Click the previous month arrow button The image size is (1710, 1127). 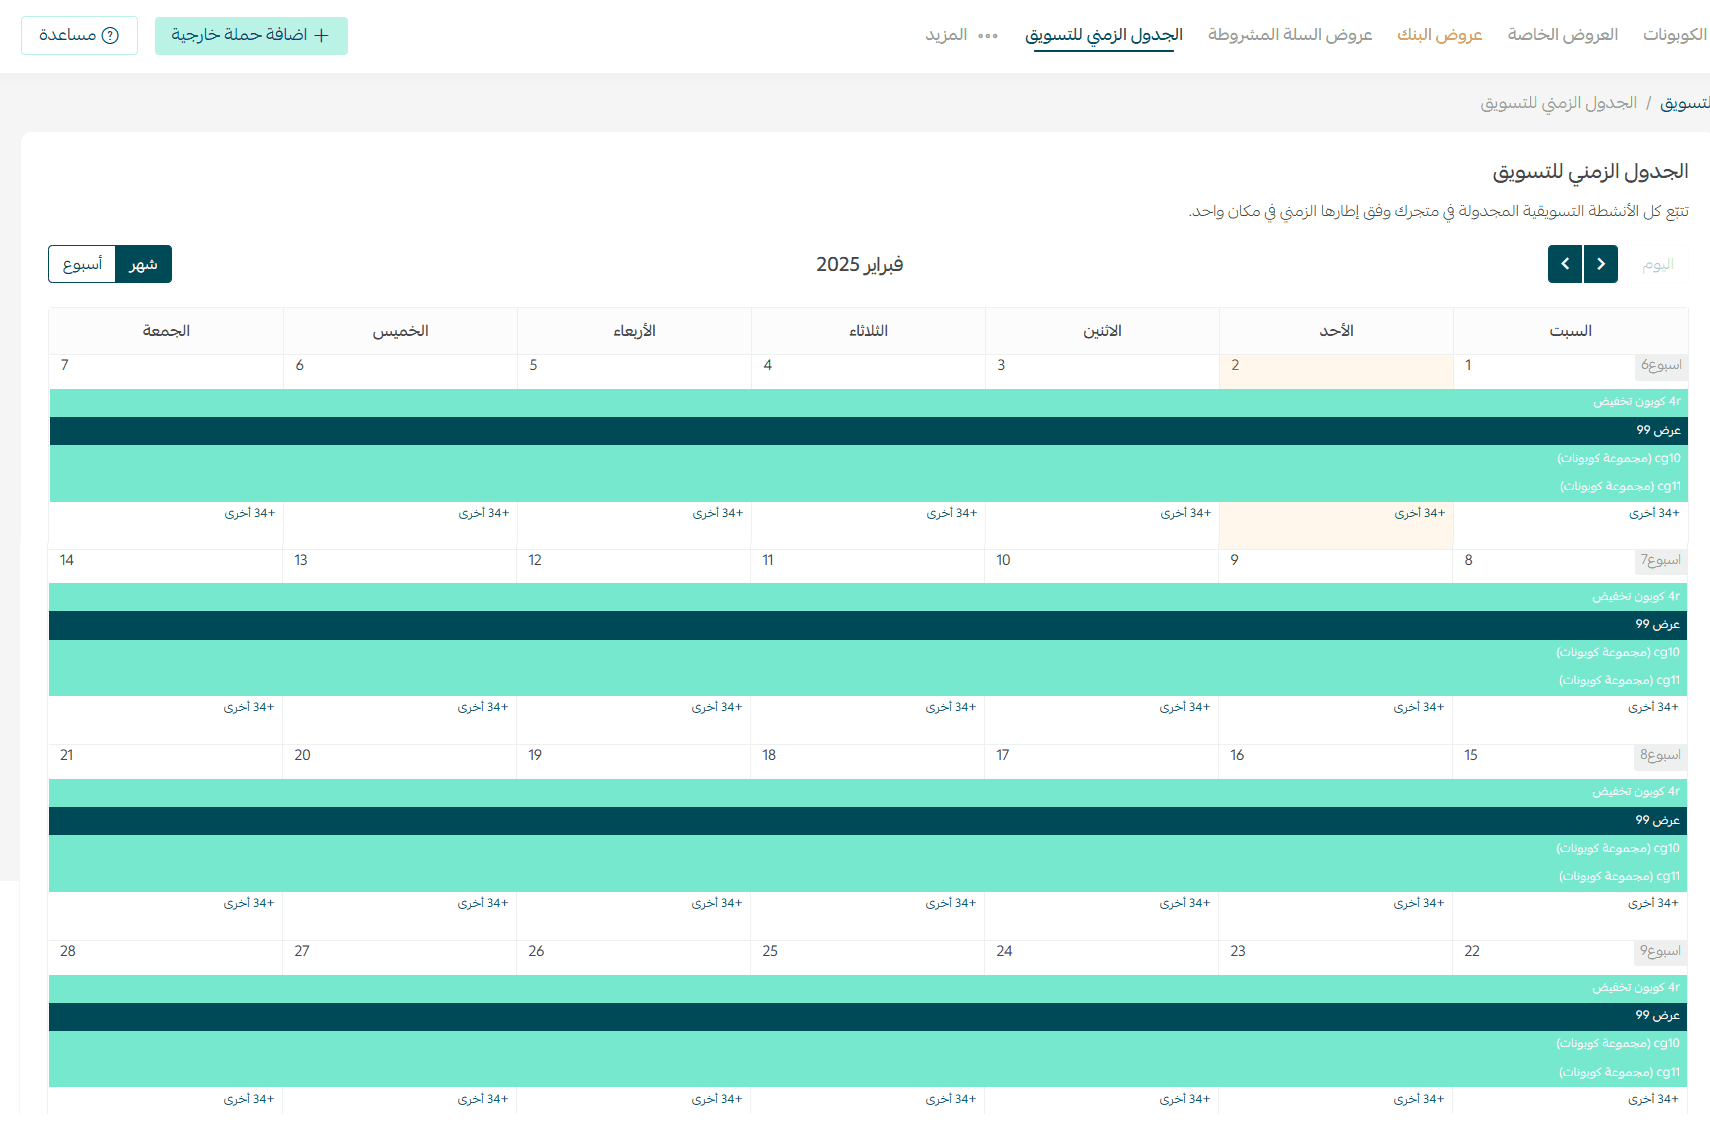point(1601,264)
